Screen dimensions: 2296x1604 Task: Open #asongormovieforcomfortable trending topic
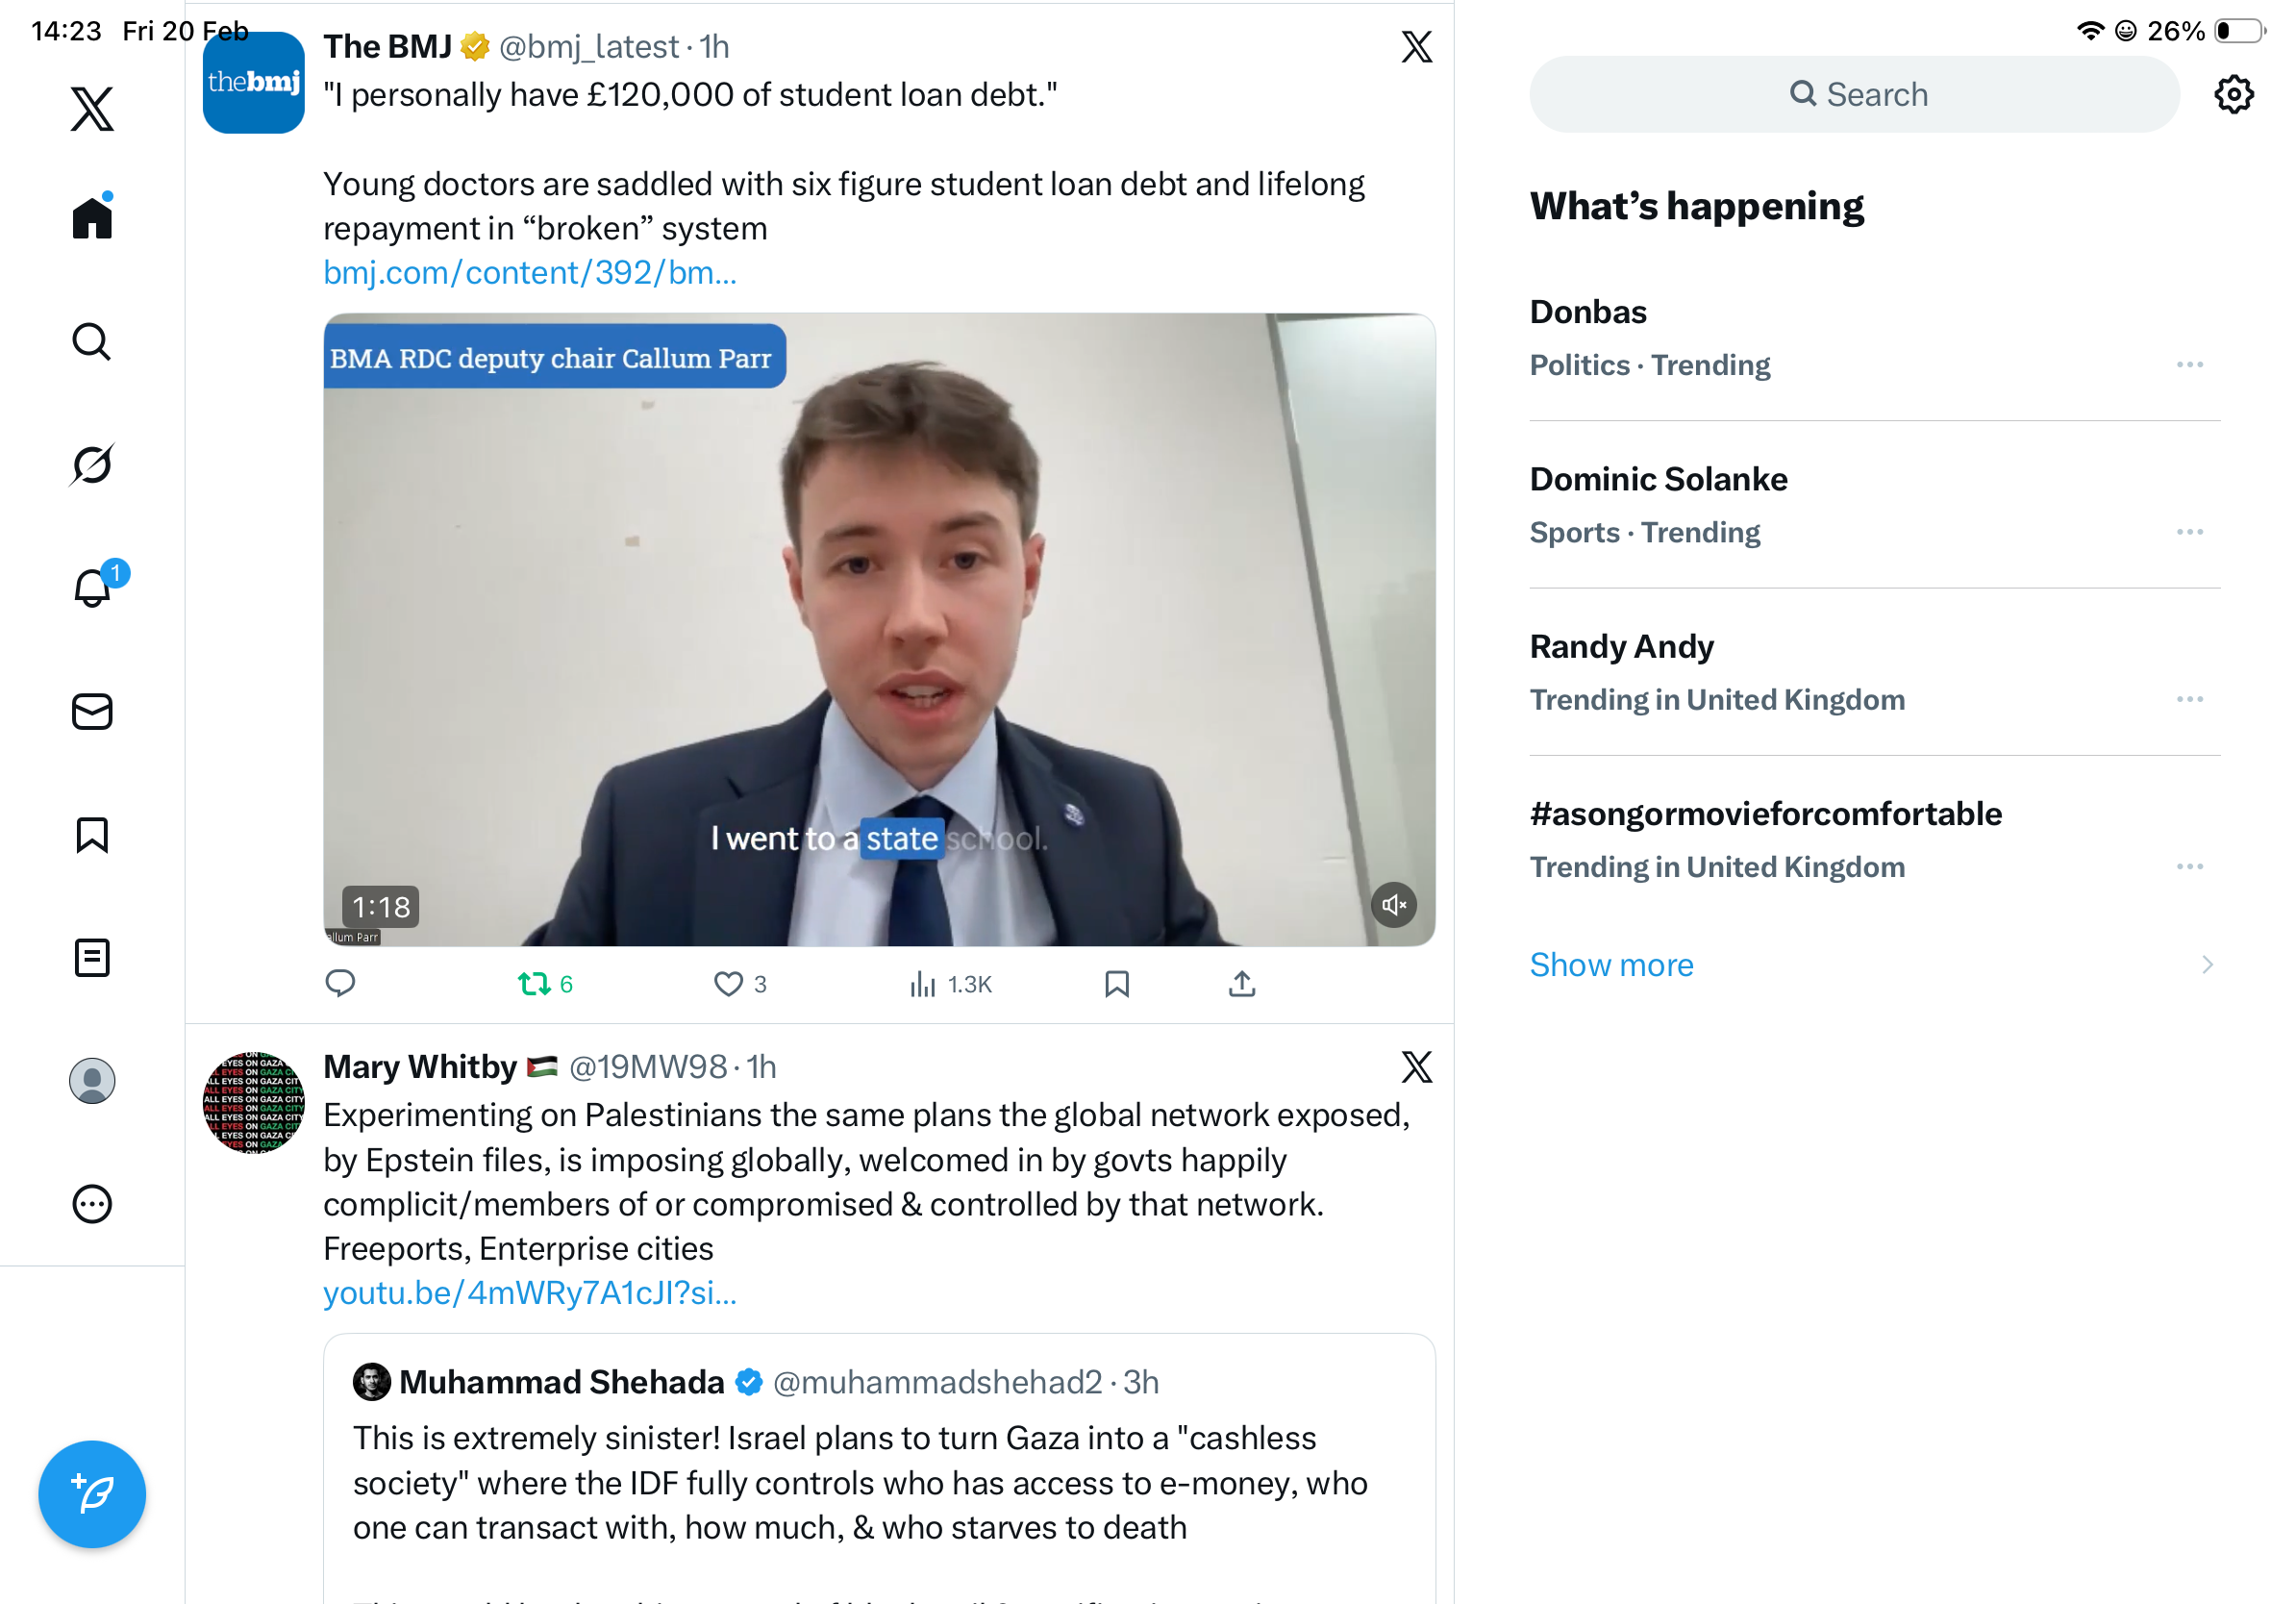pos(1765,814)
